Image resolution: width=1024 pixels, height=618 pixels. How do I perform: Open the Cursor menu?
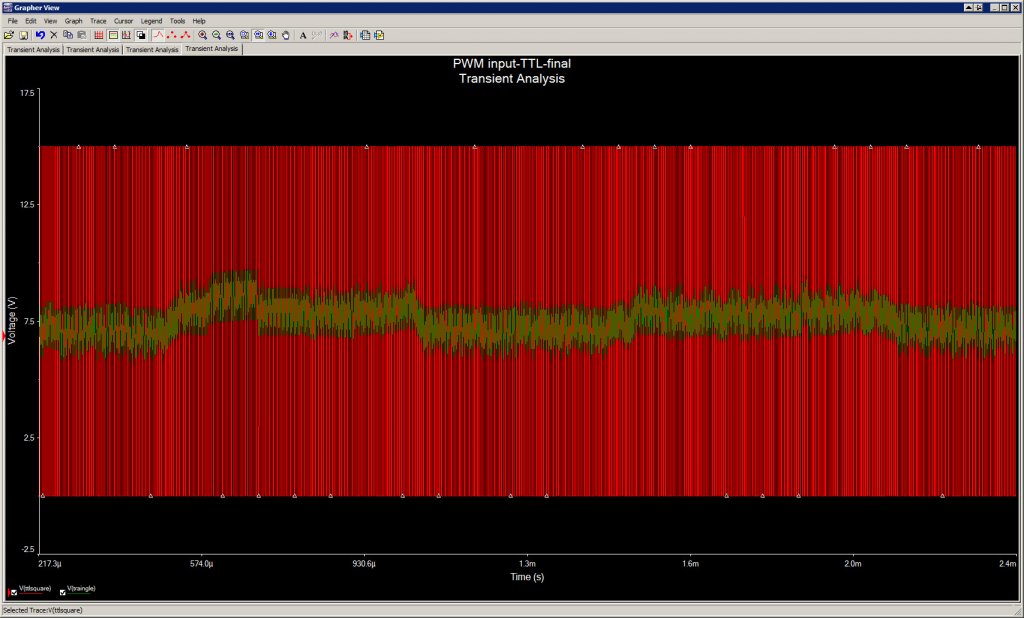123,21
